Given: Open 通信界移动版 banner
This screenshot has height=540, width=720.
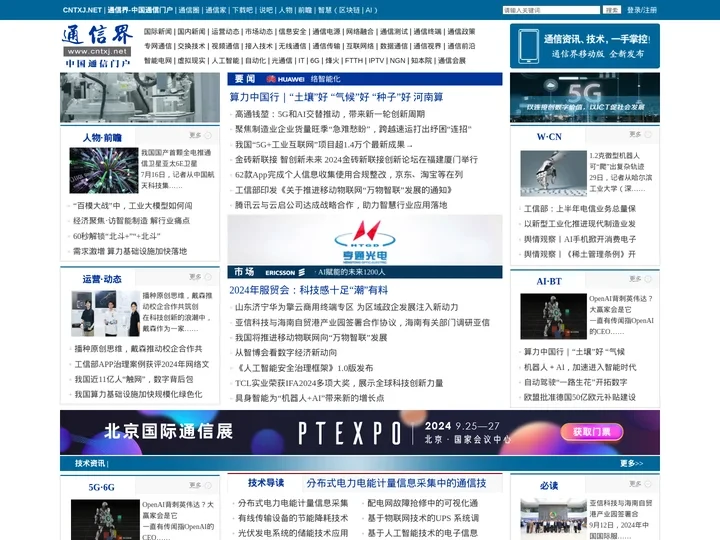Looking at the screenshot, I should 585,46.
